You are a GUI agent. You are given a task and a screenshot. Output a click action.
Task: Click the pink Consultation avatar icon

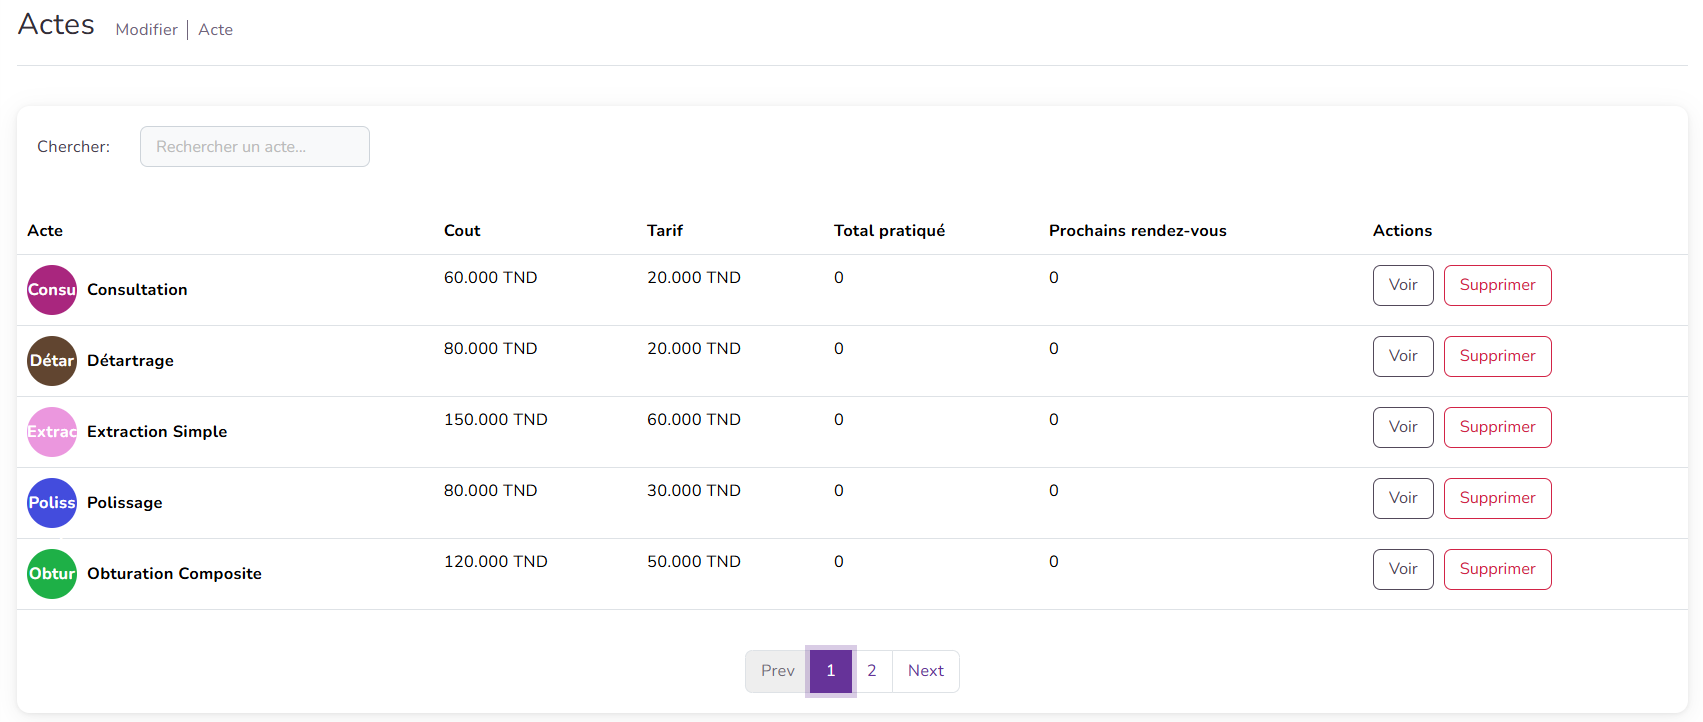coord(52,290)
